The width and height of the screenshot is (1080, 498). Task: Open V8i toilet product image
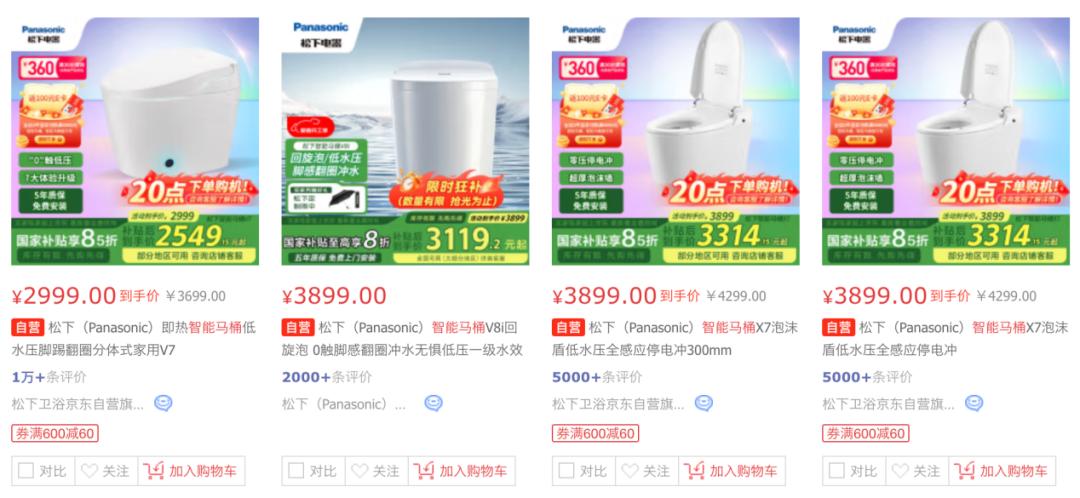pyautogui.click(x=405, y=141)
